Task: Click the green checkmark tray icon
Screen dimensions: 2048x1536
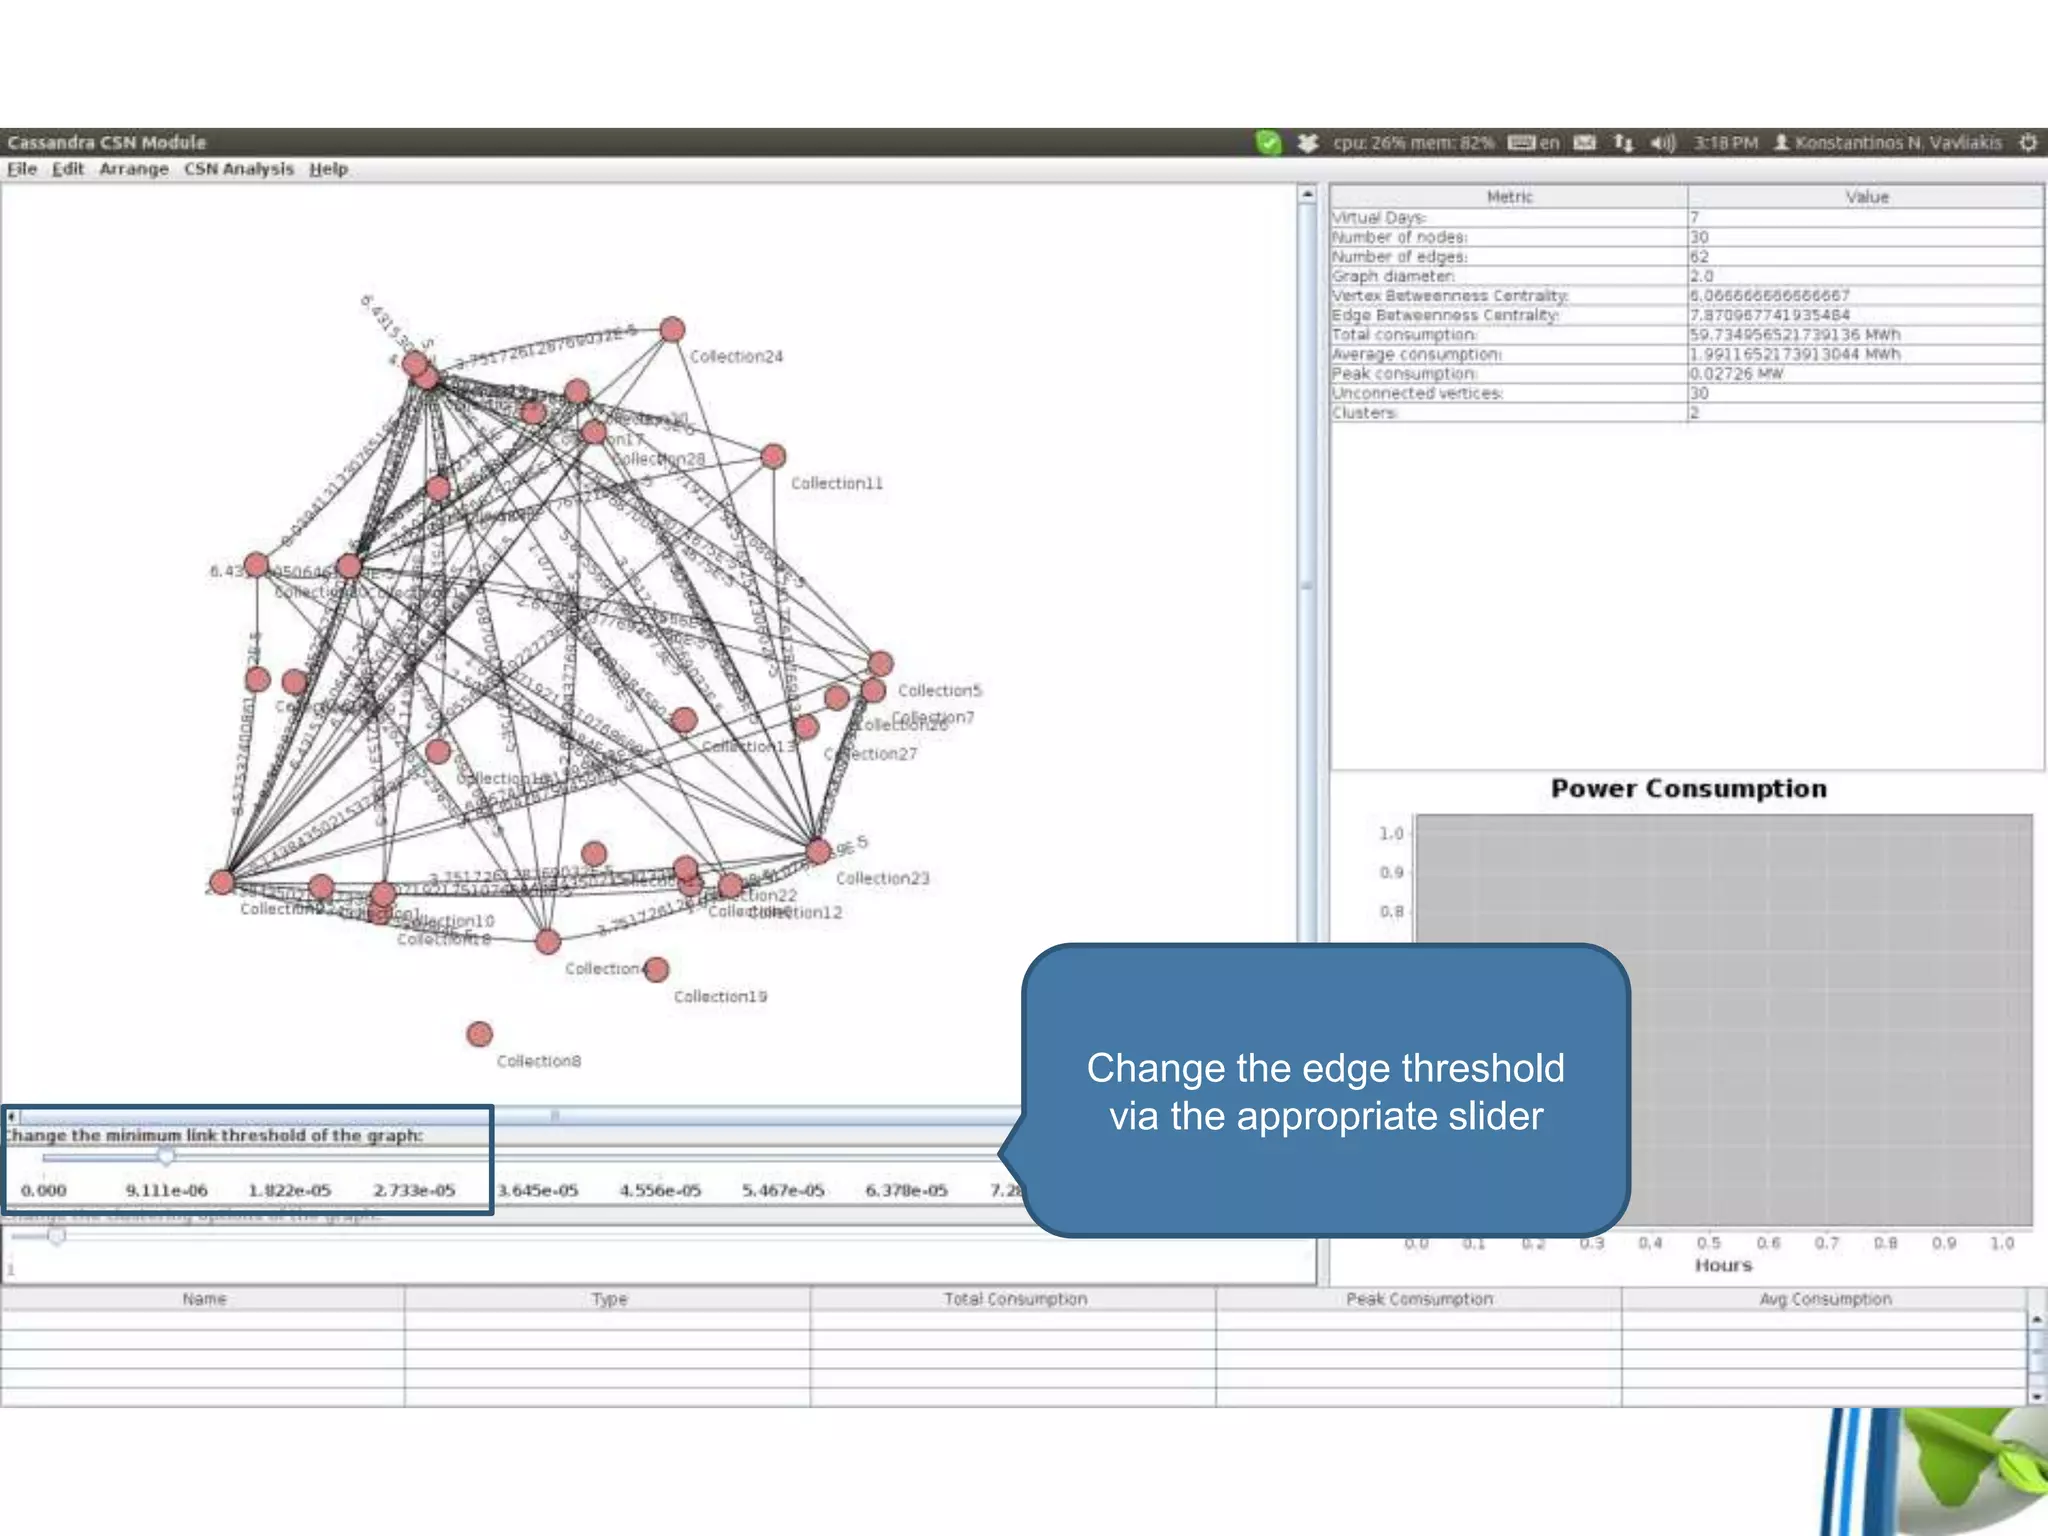Action: (1268, 143)
